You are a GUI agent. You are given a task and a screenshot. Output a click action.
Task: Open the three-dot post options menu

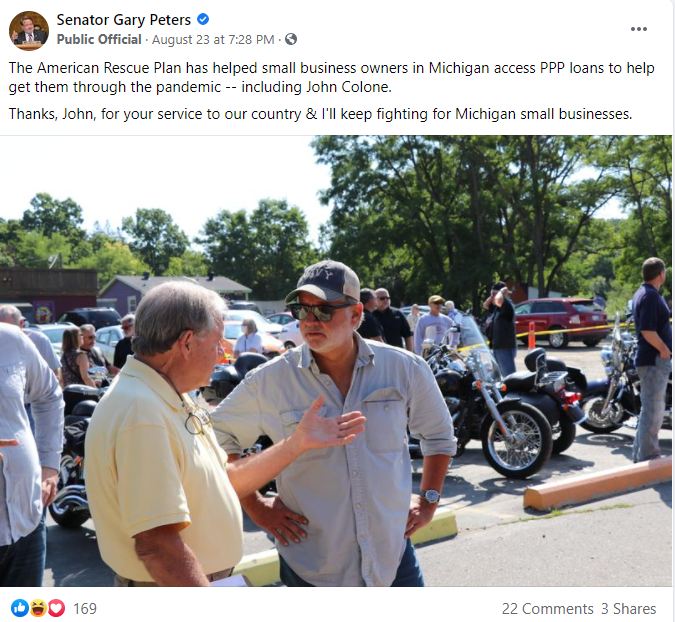[x=638, y=29]
